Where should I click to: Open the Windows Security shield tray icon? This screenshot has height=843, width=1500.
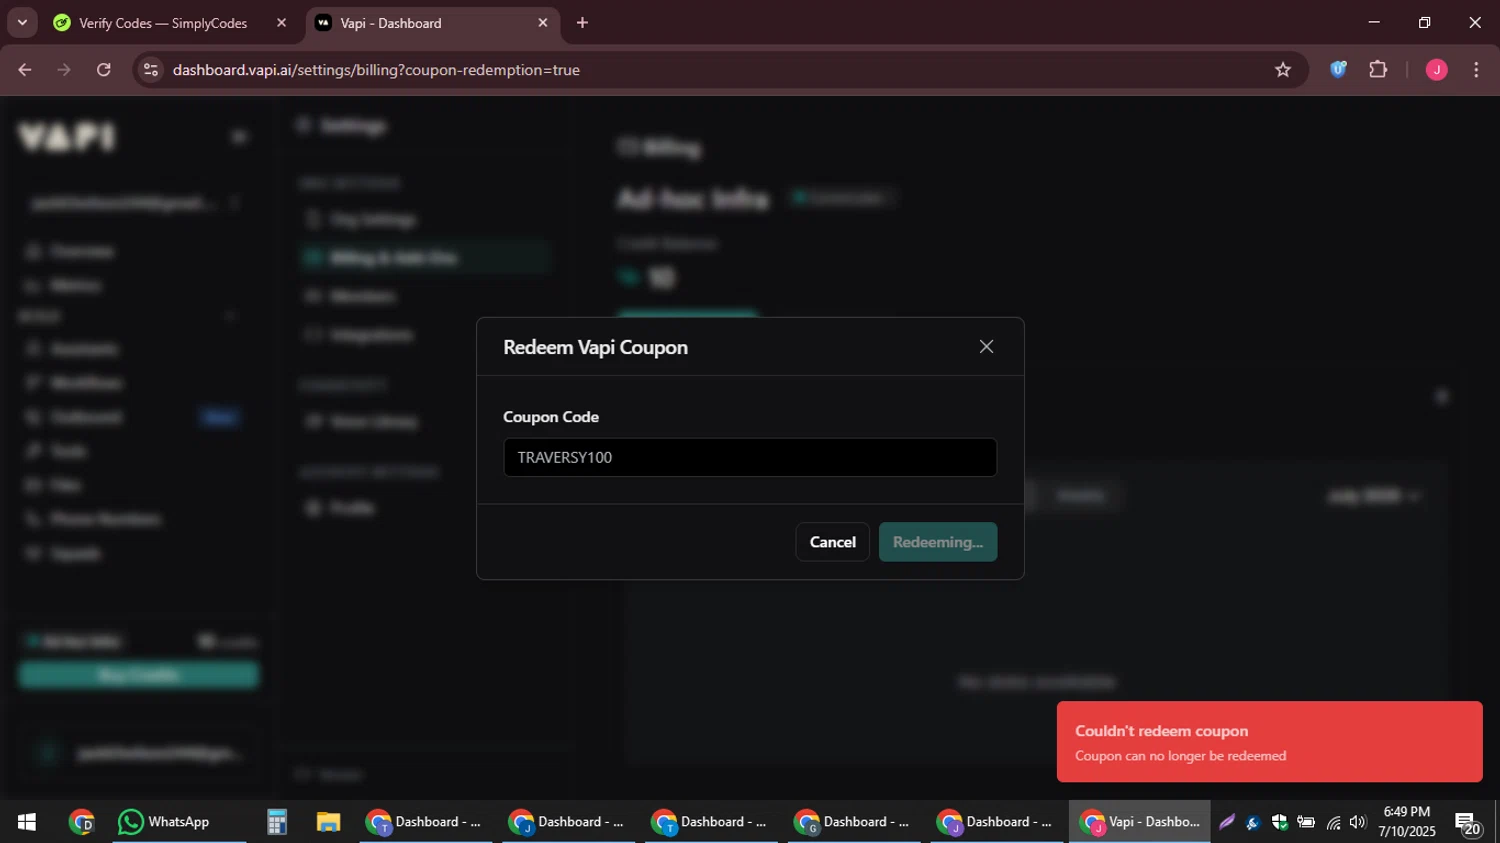1279,823
